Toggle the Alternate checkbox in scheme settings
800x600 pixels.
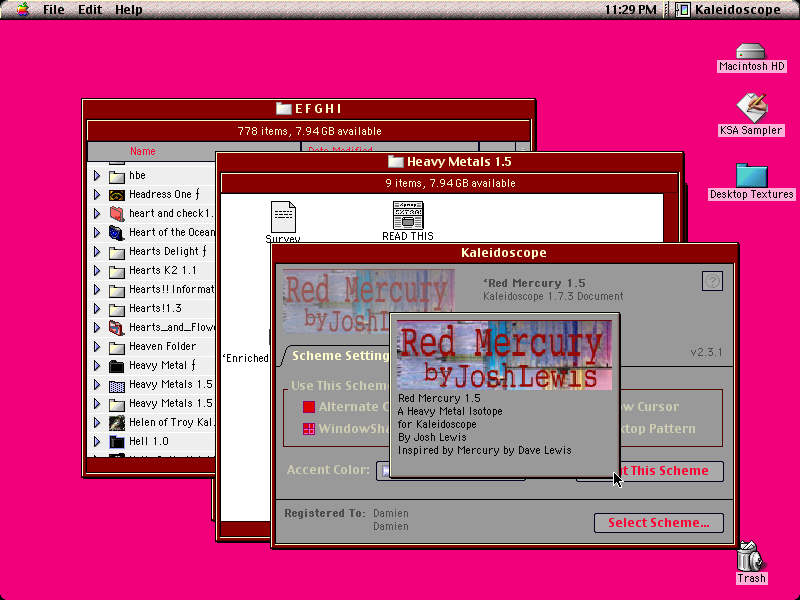pyautogui.click(x=309, y=407)
